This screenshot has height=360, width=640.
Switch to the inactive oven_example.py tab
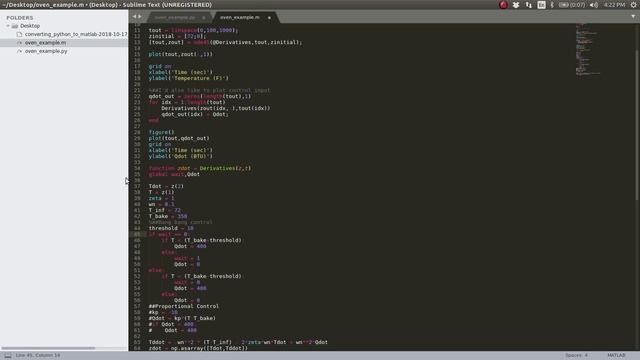coord(175,18)
